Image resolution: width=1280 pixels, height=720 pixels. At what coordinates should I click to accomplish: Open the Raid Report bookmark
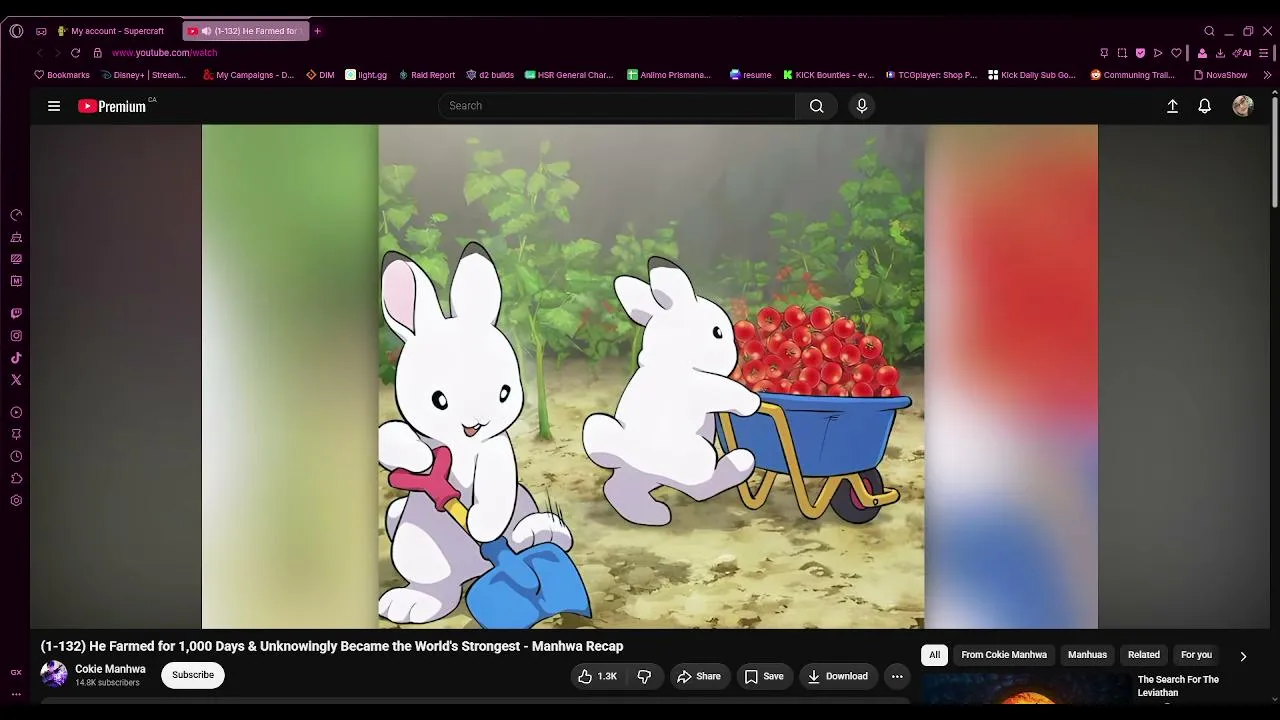coord(427,75)
